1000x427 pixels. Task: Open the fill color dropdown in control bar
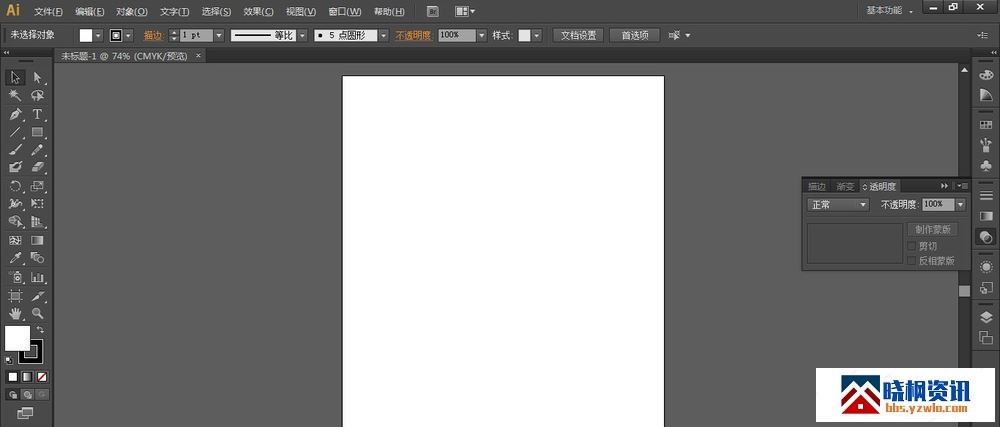coord(98,36)
